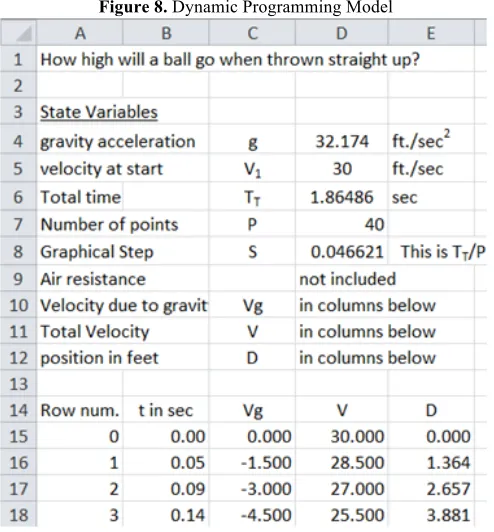Screen dimensions: 494x532
Task: Click the title cell about ball thrown up
Action: (x=230, y=60)
